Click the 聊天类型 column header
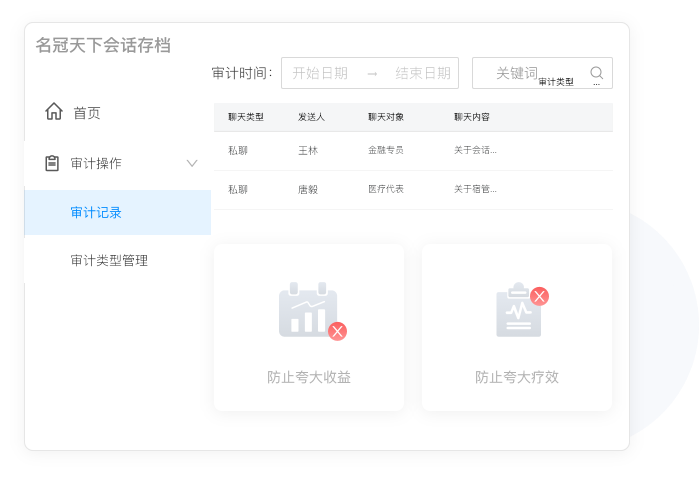Screen dimensions: 699x477 coord(246,117)
